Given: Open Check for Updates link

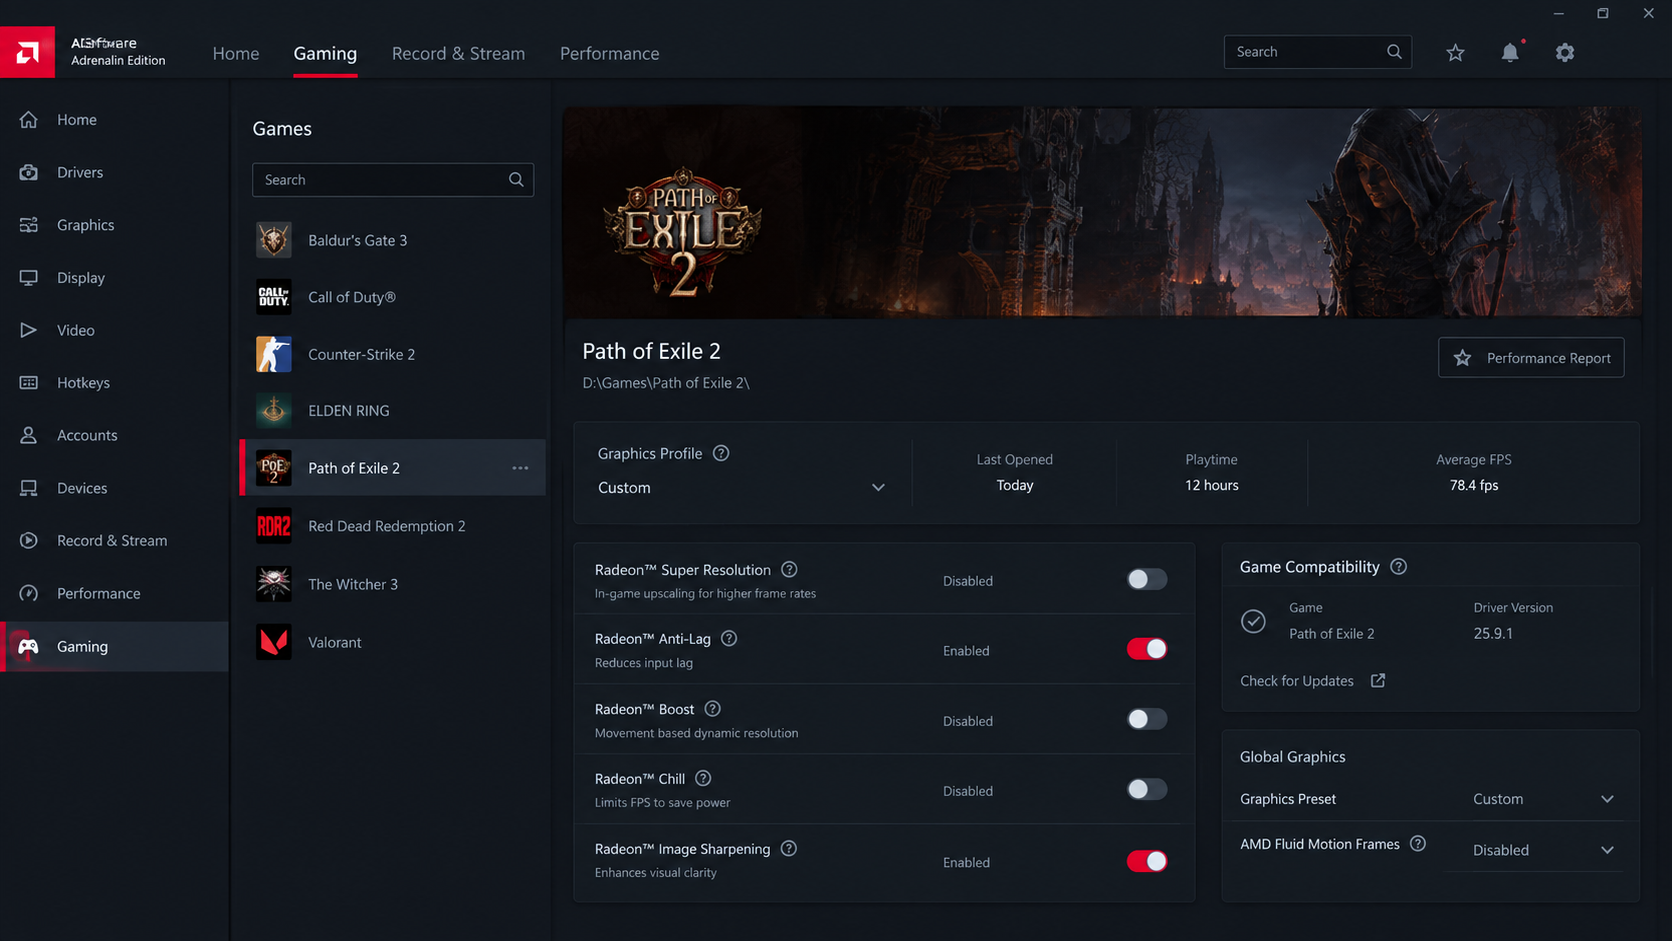Looking at the screenshot, I should [x=1313, y=680].
